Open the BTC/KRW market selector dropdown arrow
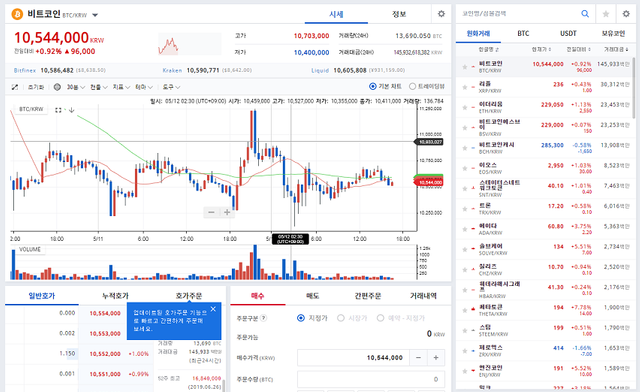 click(x=95, y=15)
